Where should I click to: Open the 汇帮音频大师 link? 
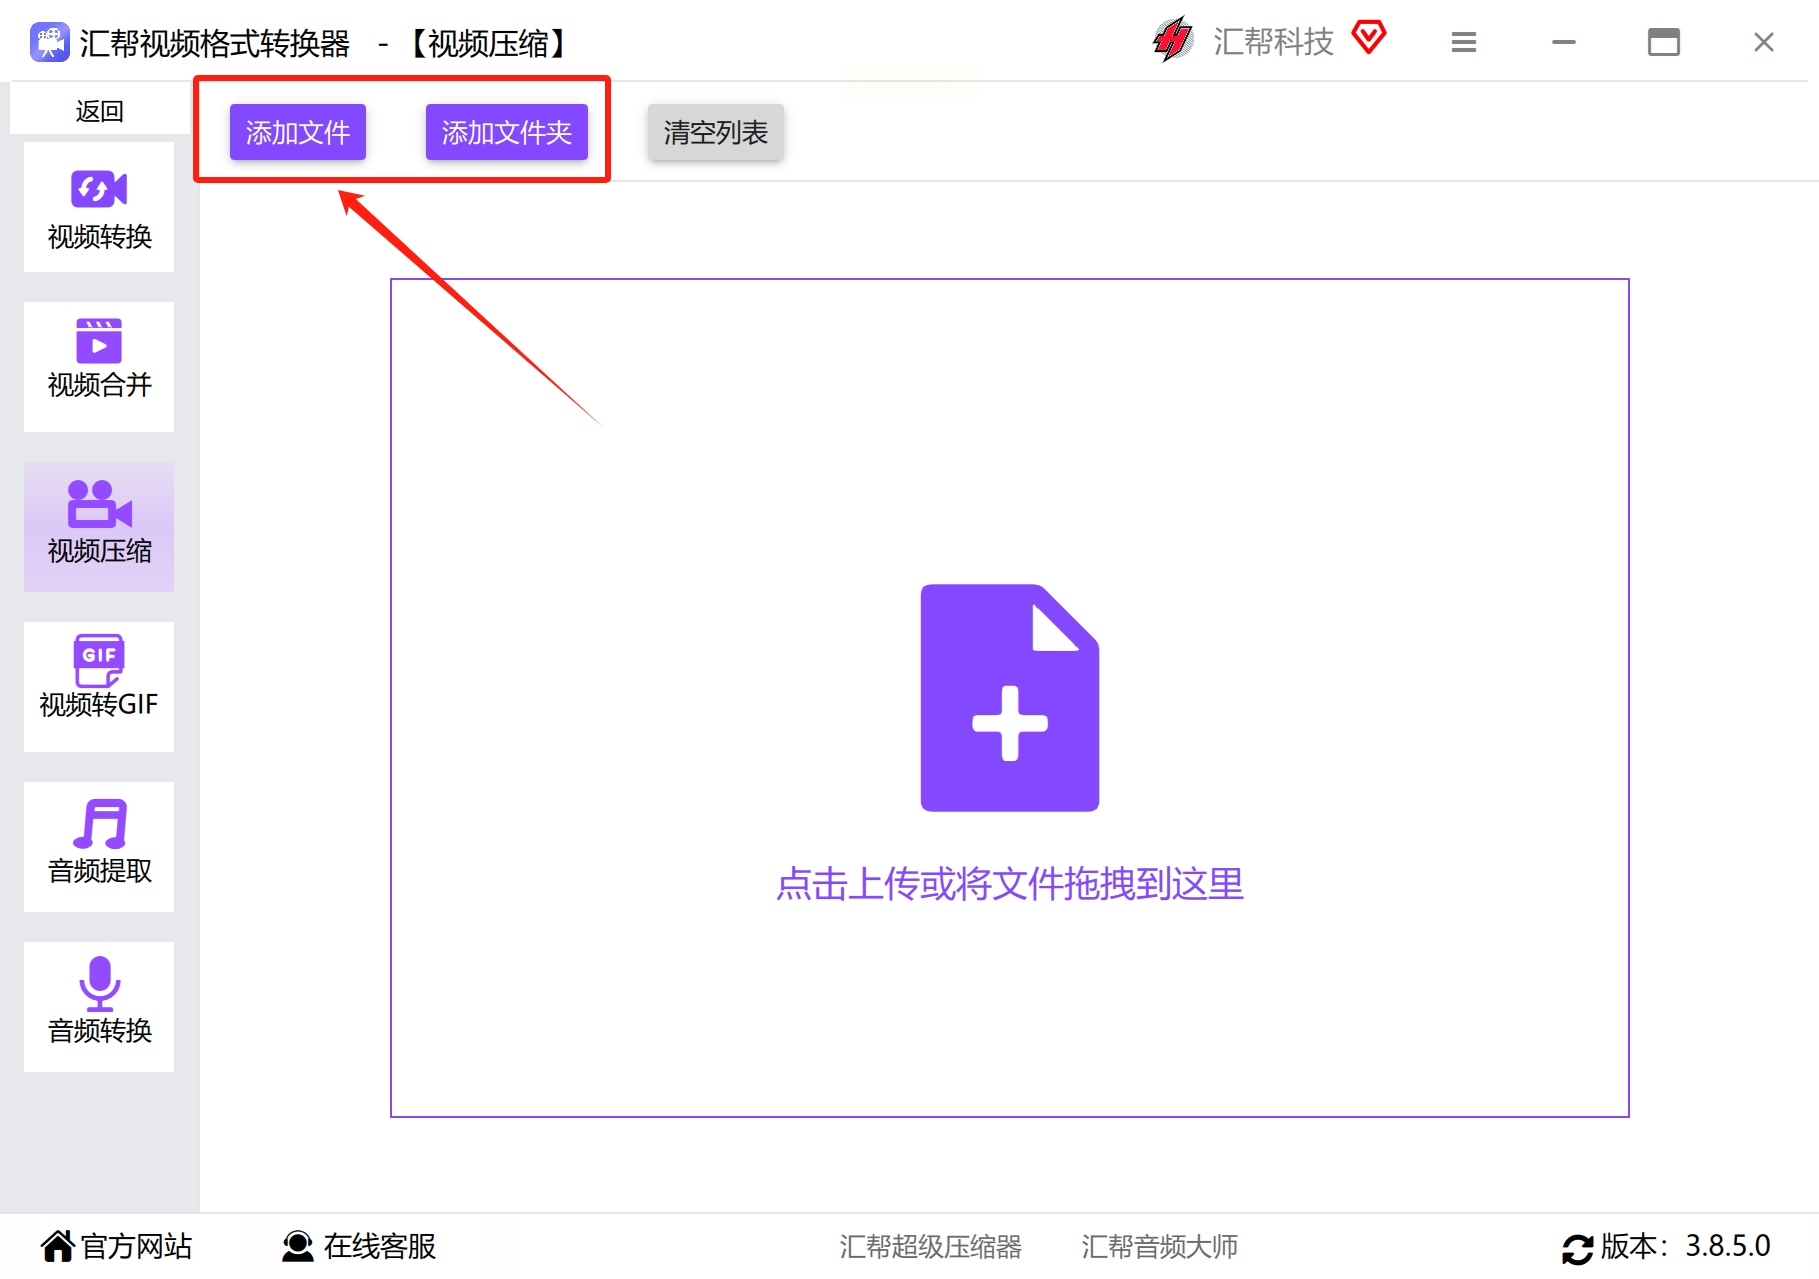click(1160, 1246)
